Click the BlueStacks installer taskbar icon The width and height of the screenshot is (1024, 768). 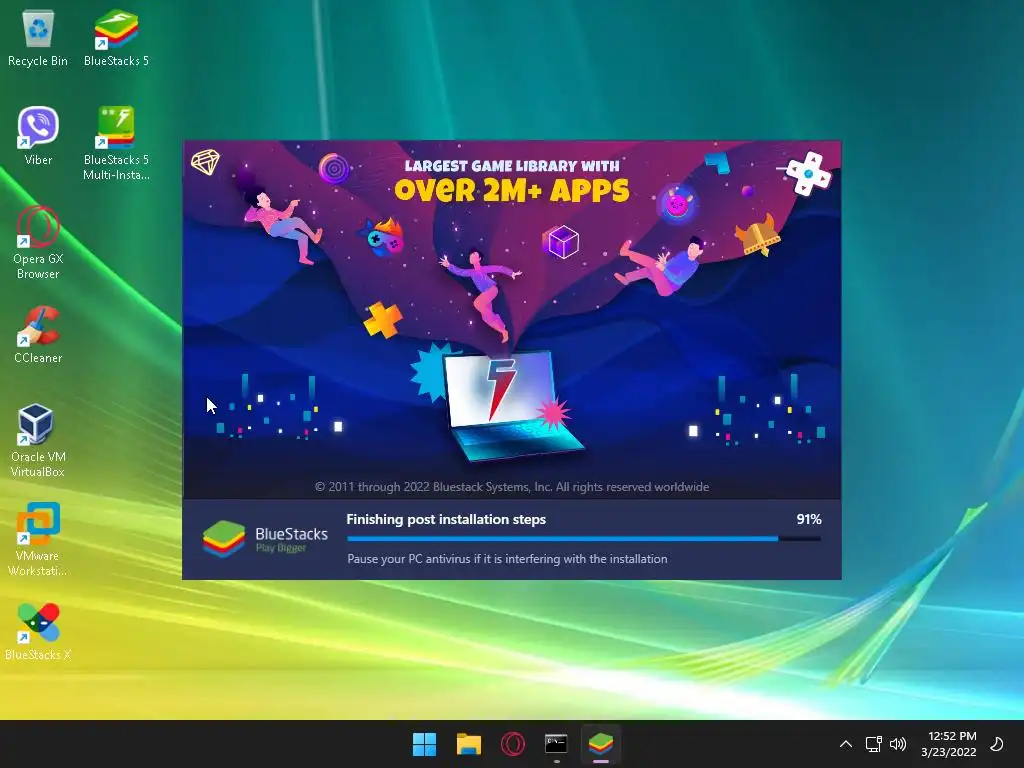[601, 744]
